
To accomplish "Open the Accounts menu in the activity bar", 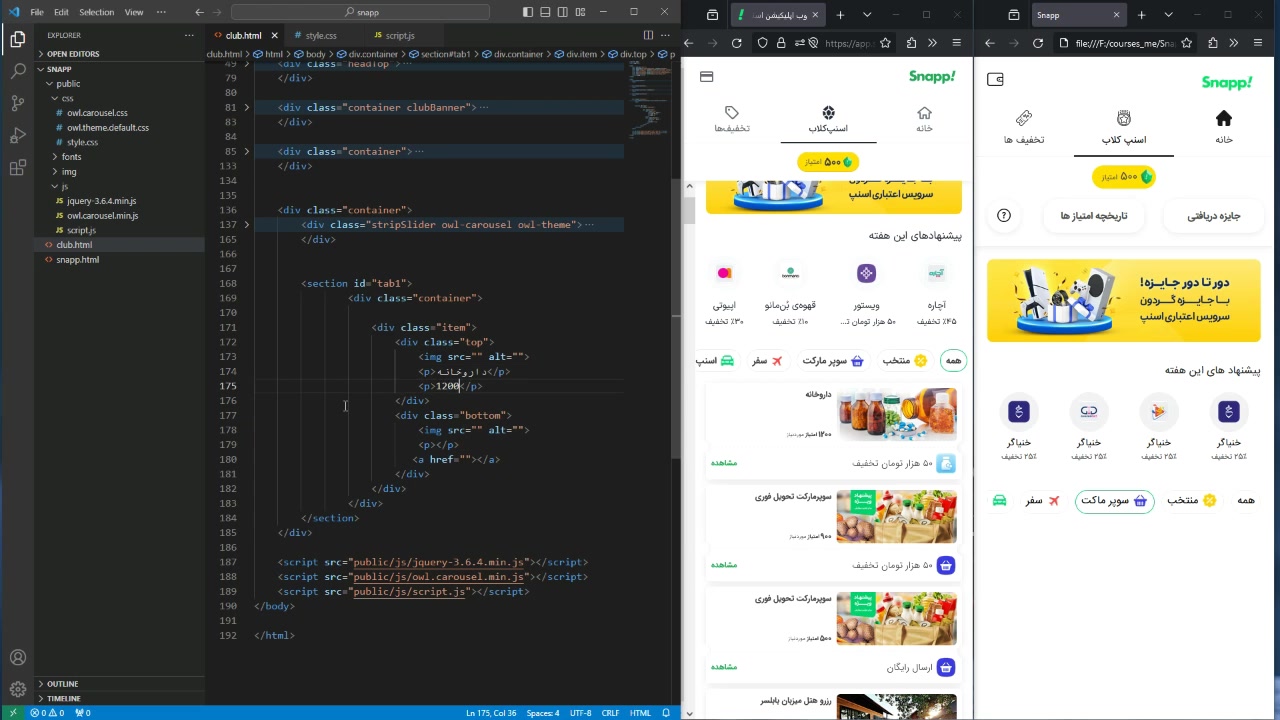I will click(x=17, y=658).
